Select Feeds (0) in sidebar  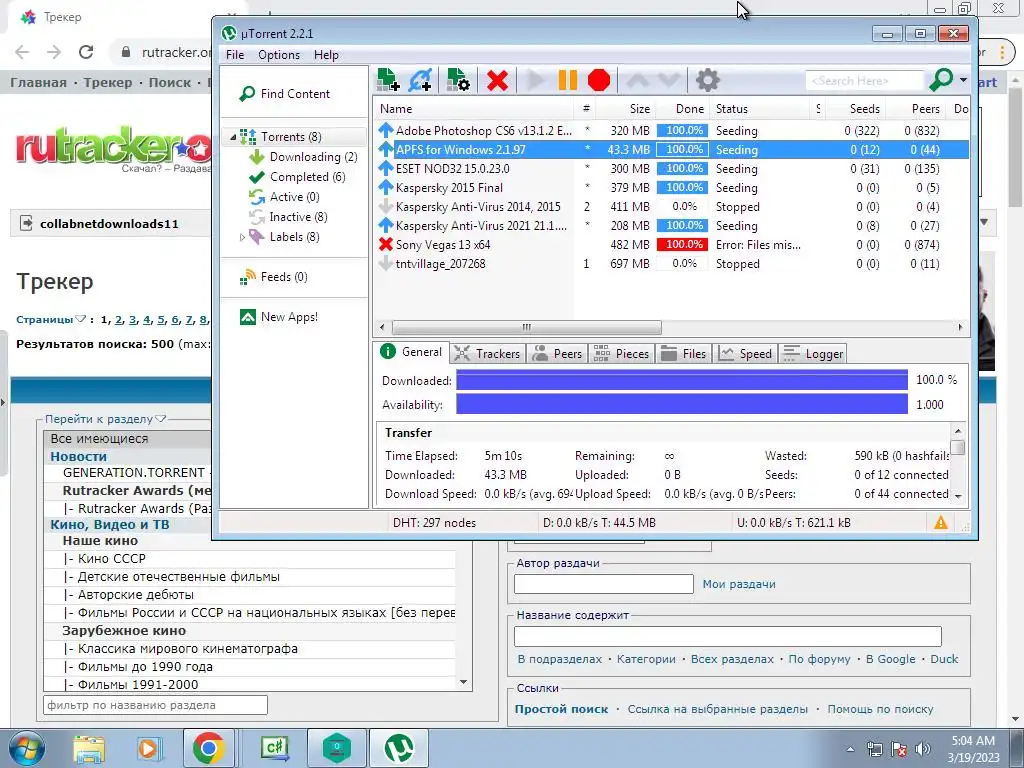pyautogui.click(x=274, y=277)
